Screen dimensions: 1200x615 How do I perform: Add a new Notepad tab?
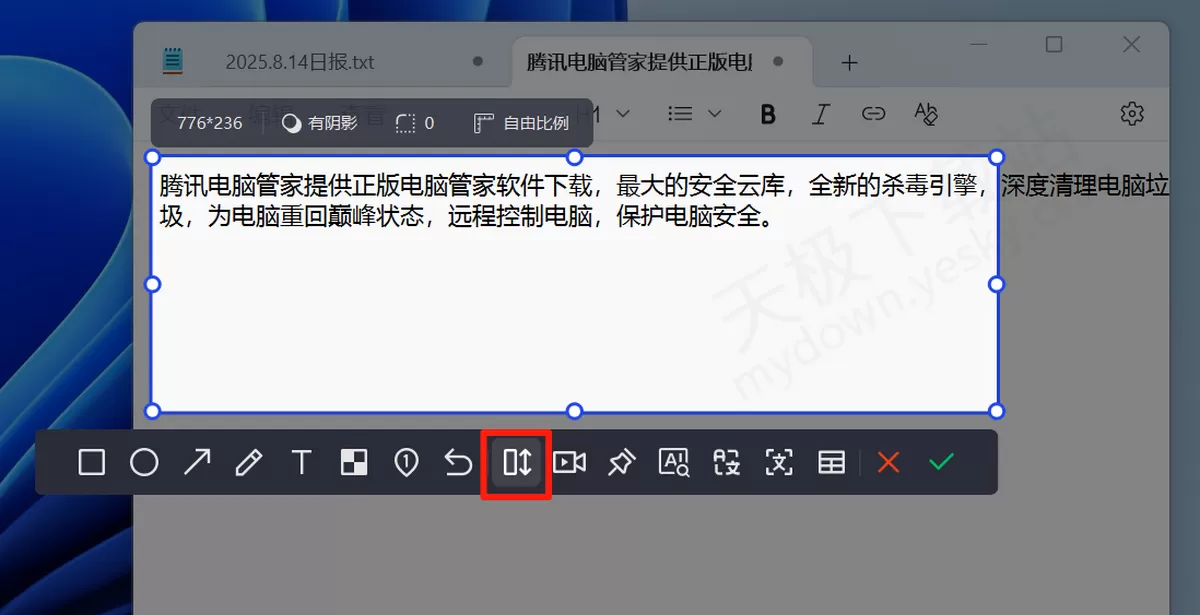tap(850, 63)
